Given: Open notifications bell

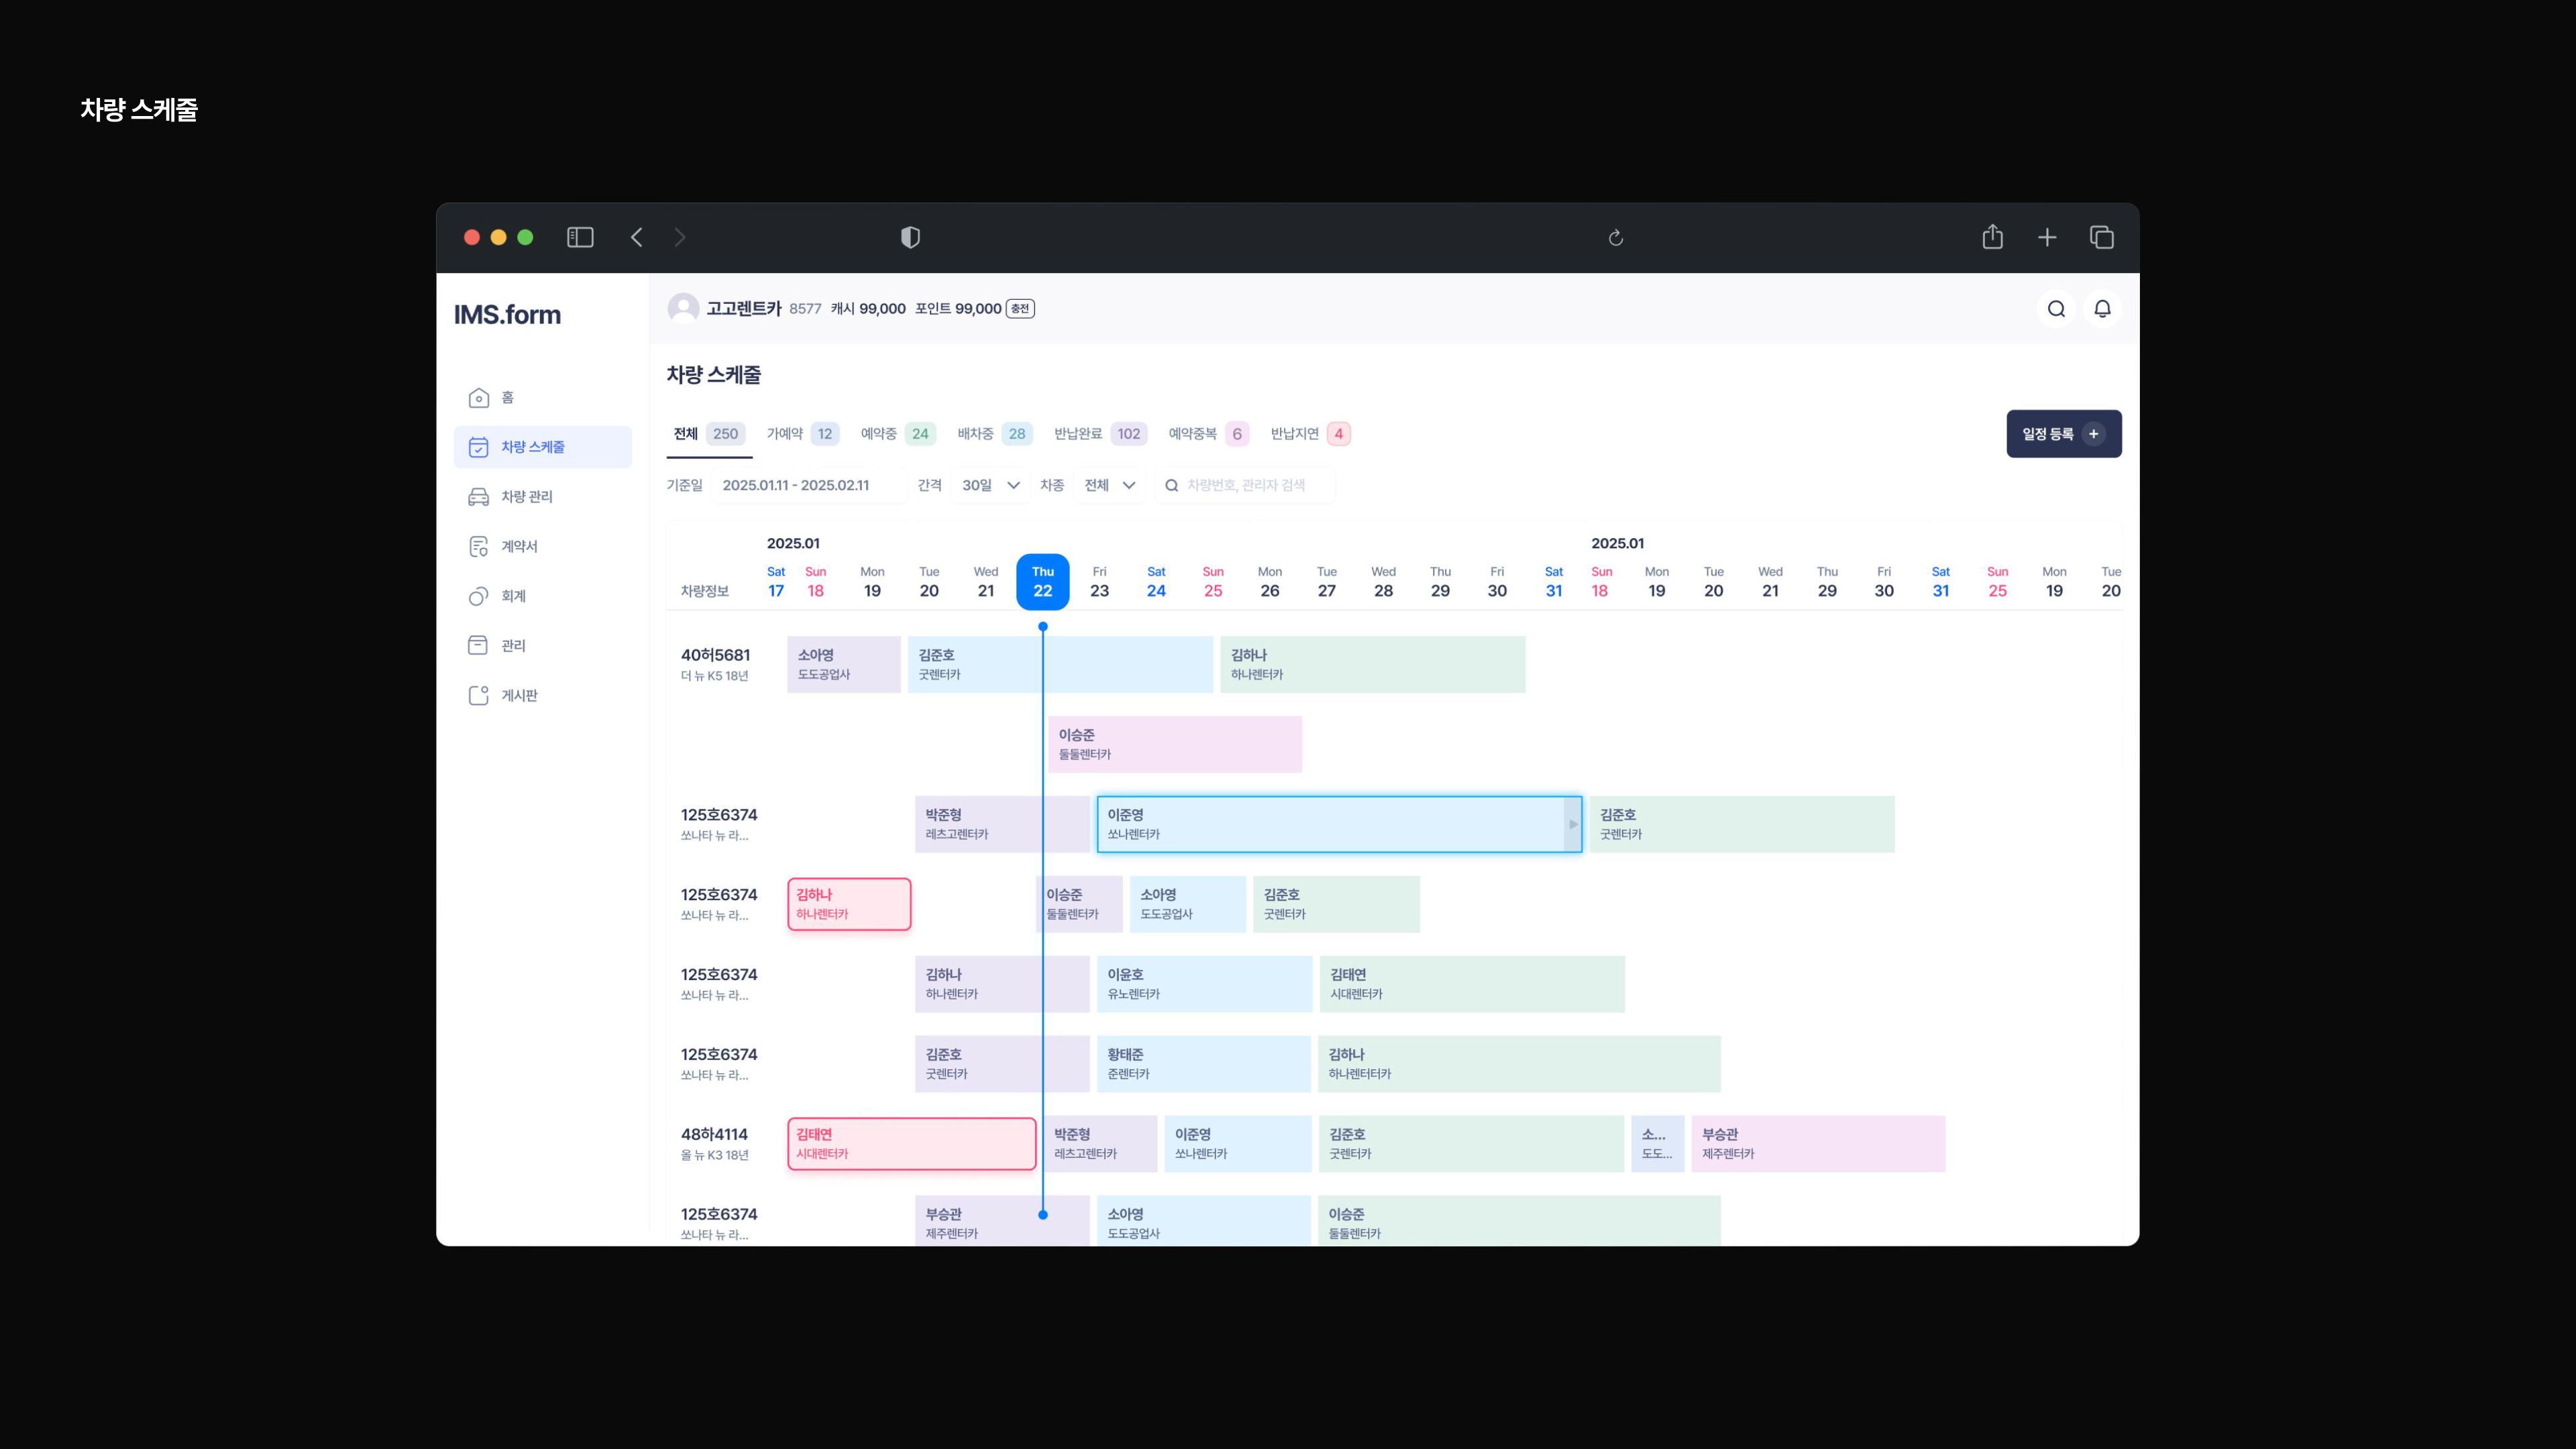Looking at the screenshot, I should pos(2102,309).
